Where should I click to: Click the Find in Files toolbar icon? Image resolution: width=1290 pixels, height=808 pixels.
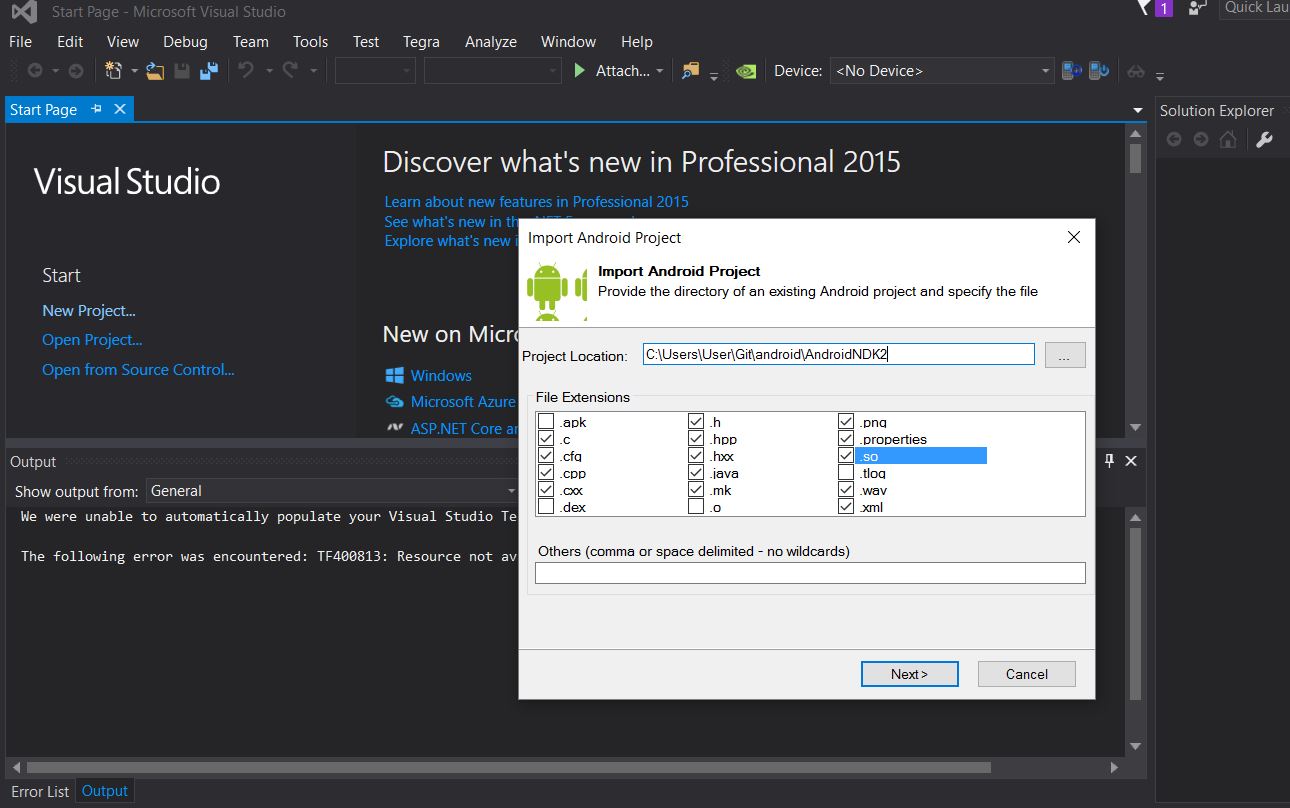tap(690, 71)
